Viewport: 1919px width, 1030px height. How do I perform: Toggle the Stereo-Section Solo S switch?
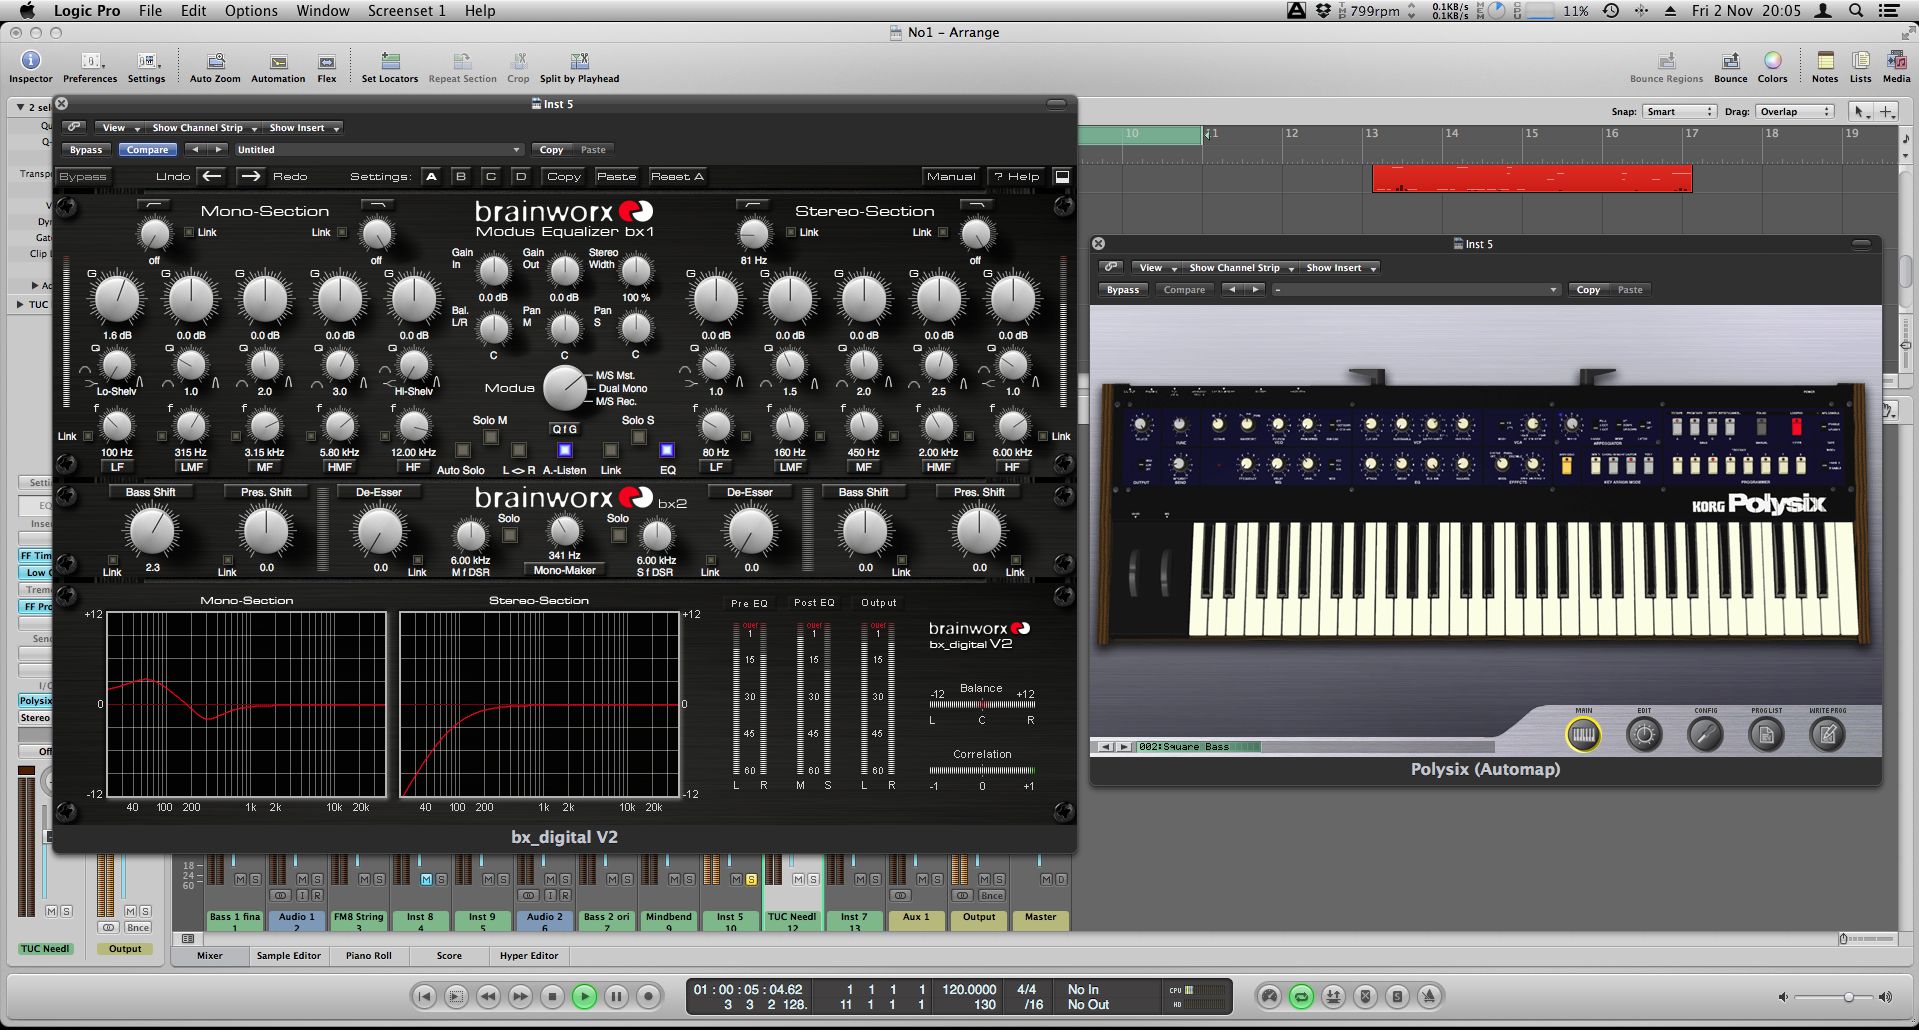point(639,438)
